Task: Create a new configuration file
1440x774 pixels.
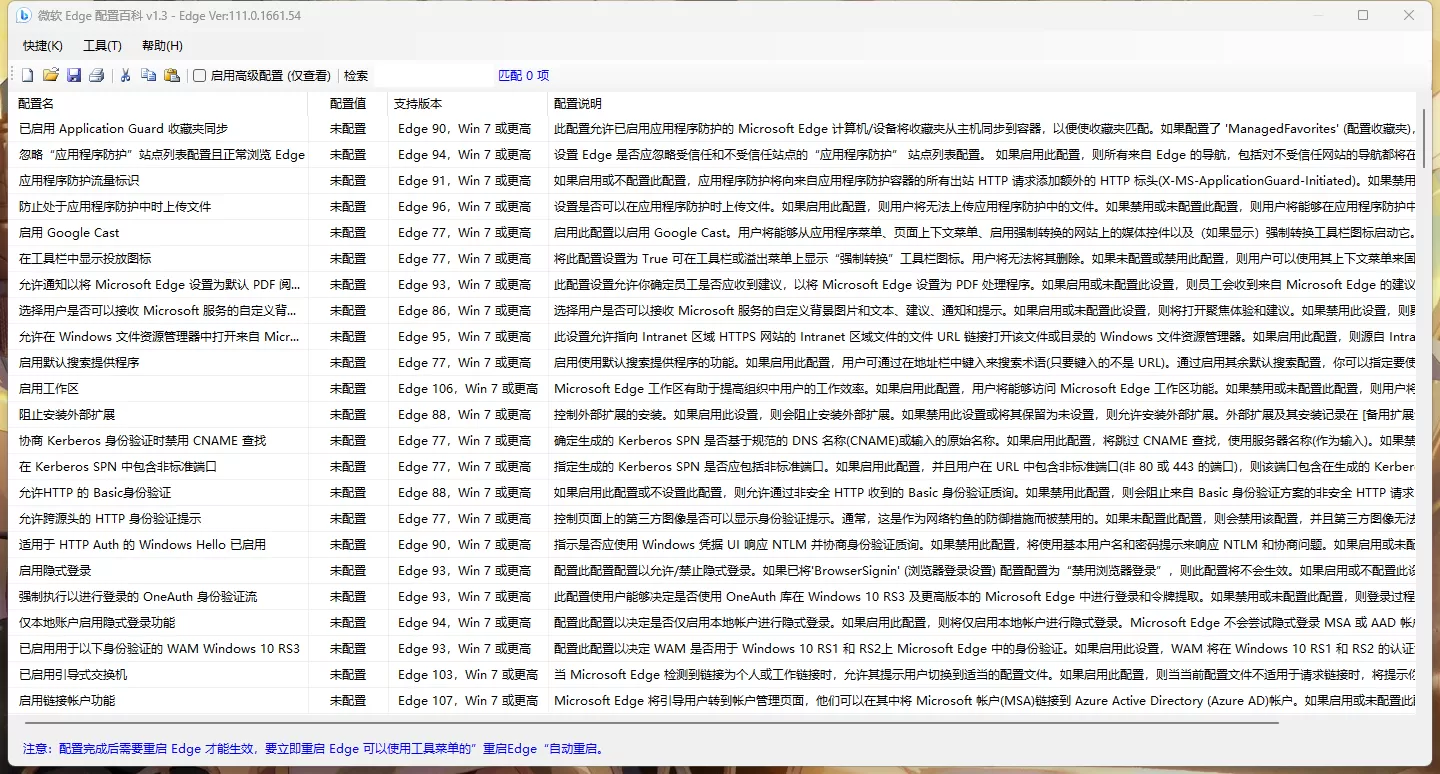Action: (27, 74)
